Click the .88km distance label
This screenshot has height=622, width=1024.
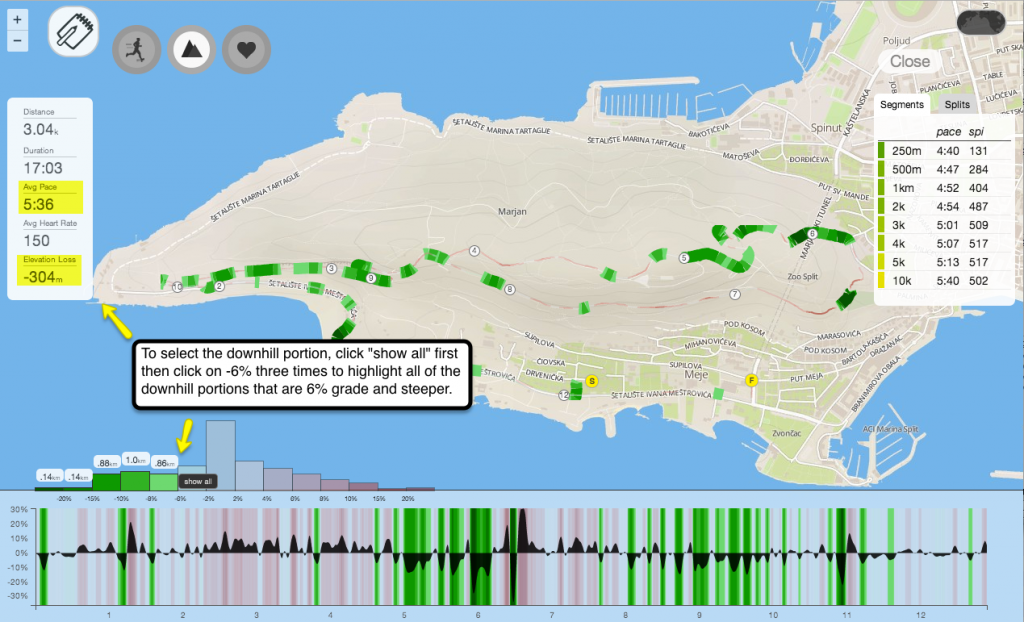pyautogui.click(x=106, y=463)
